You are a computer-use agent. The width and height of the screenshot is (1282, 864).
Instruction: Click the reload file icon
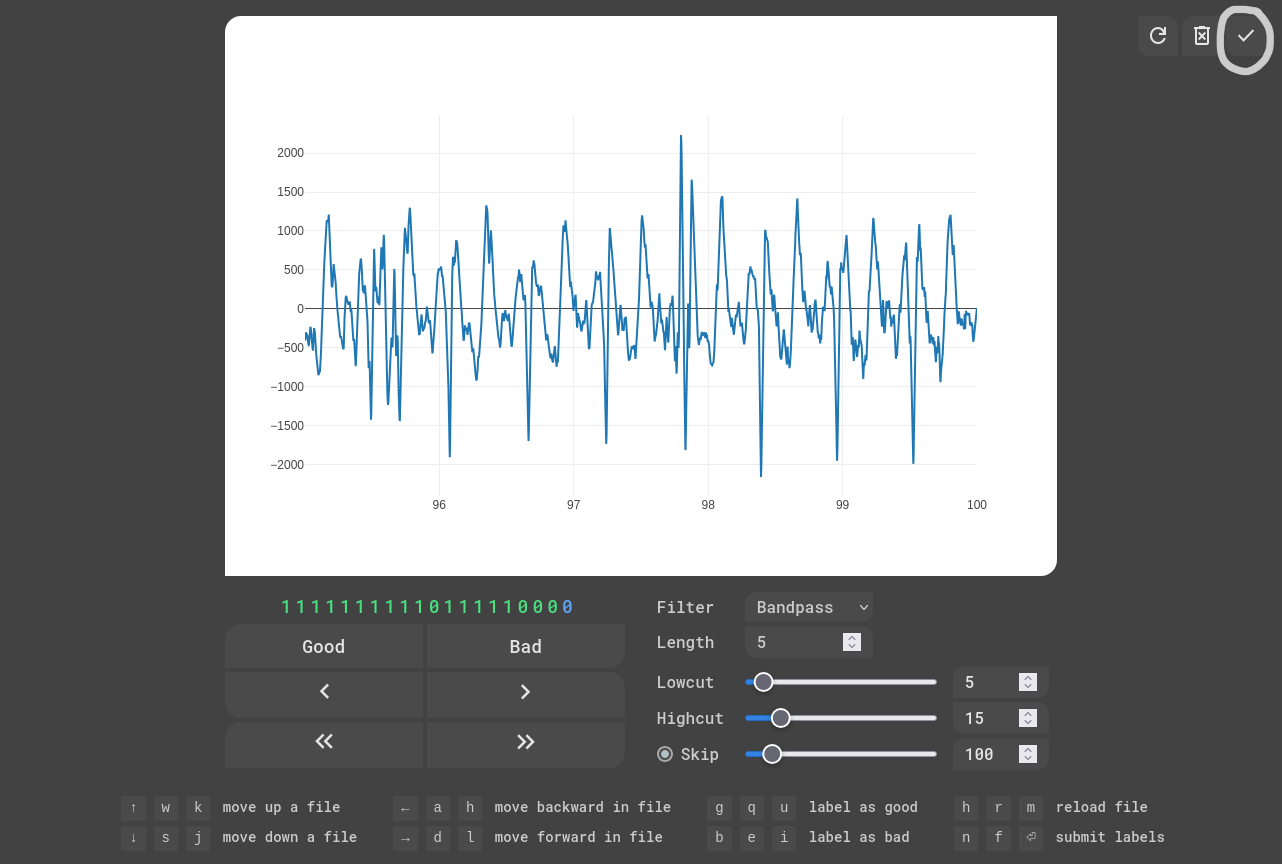[x=1158, y=36]
